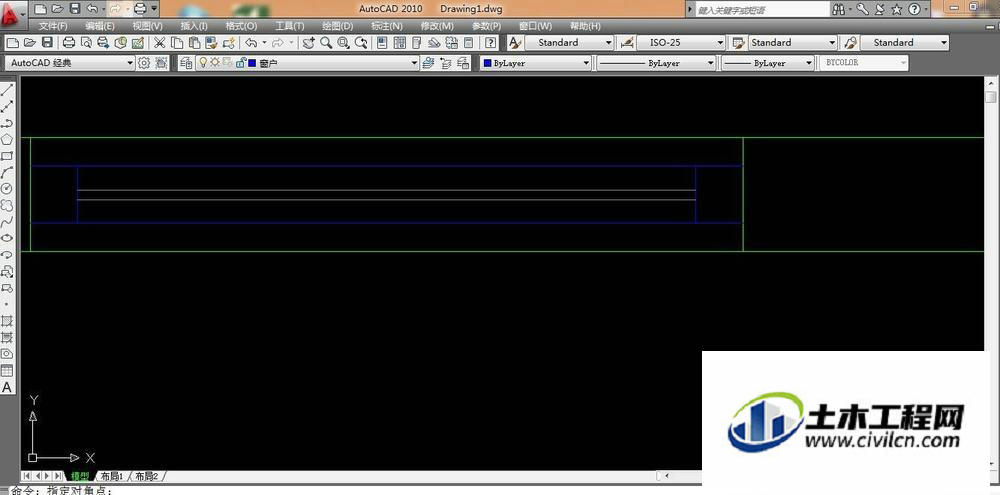Open the 绘图(D) menu
Viewport: 1000px width, 495px height.
pyautogui.click(x=337, y=26)
